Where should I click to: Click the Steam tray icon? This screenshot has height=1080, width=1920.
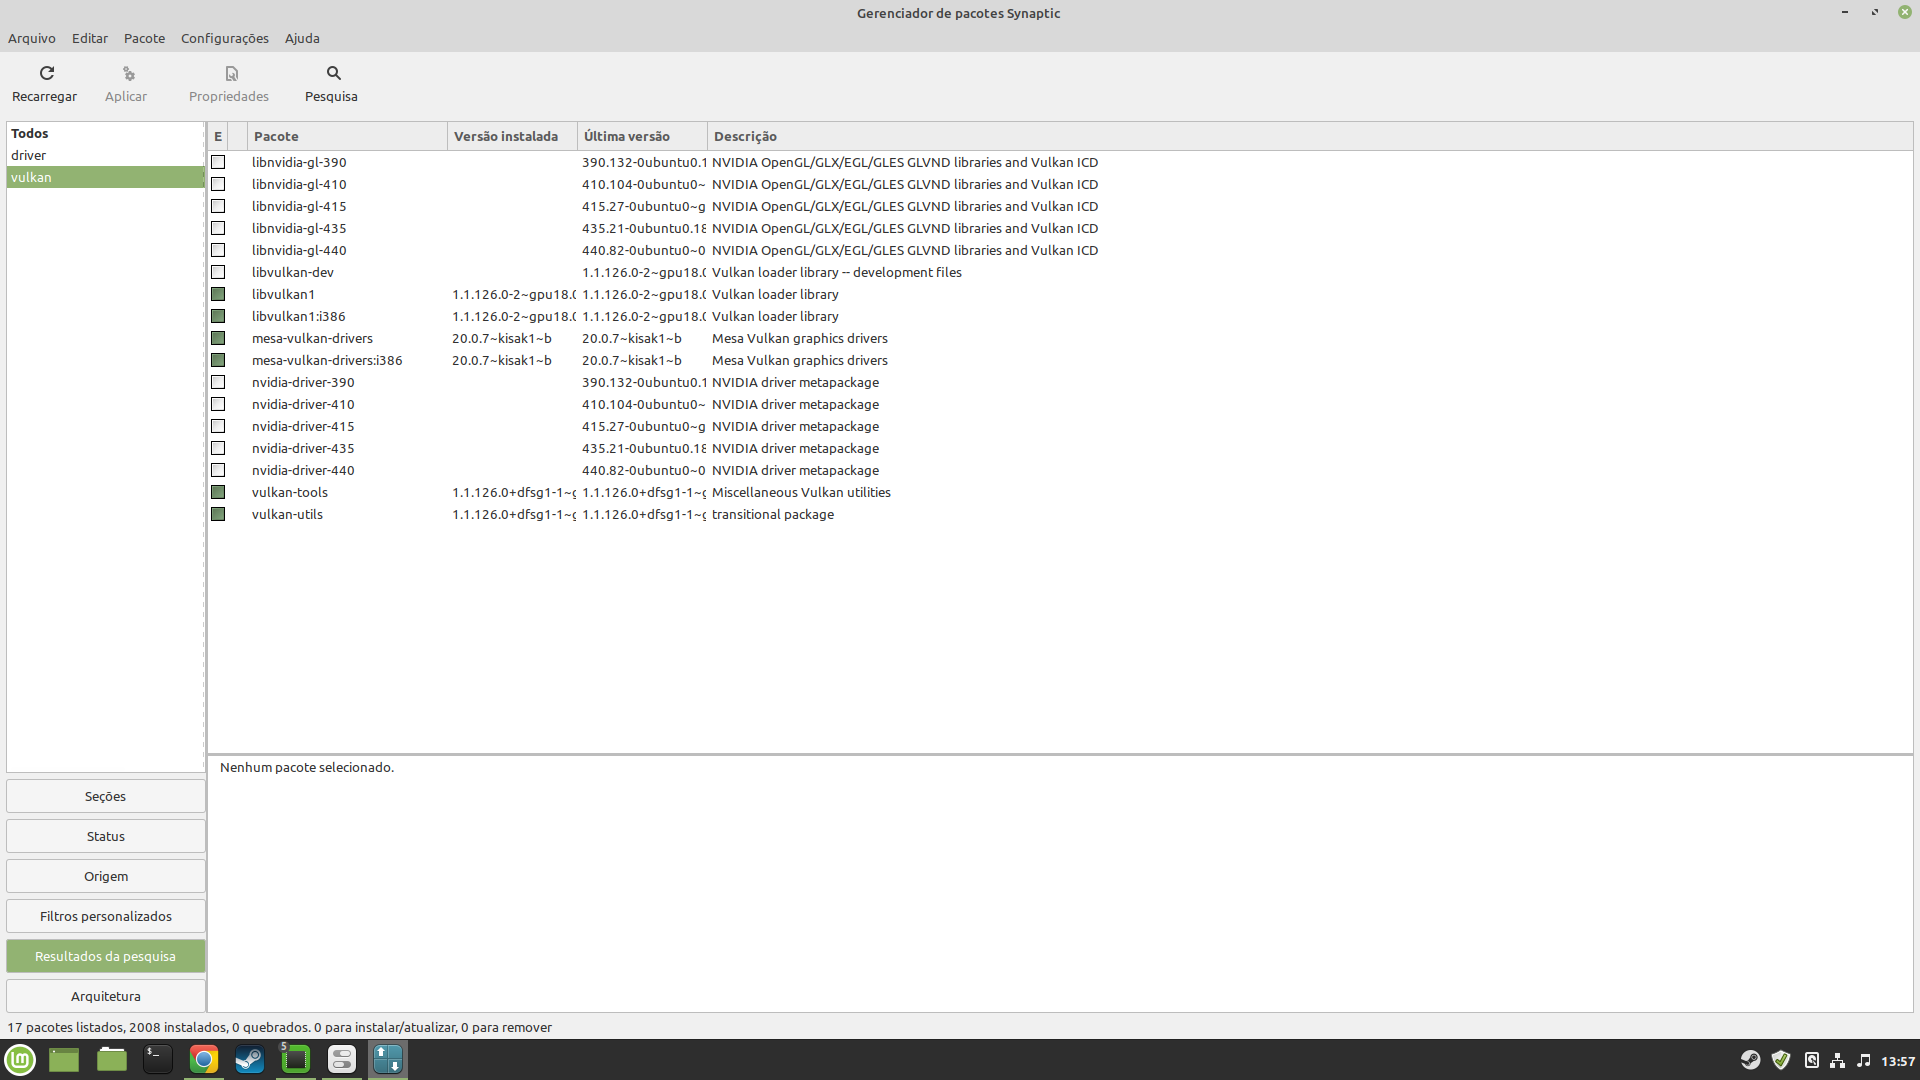(1750, 1060)
